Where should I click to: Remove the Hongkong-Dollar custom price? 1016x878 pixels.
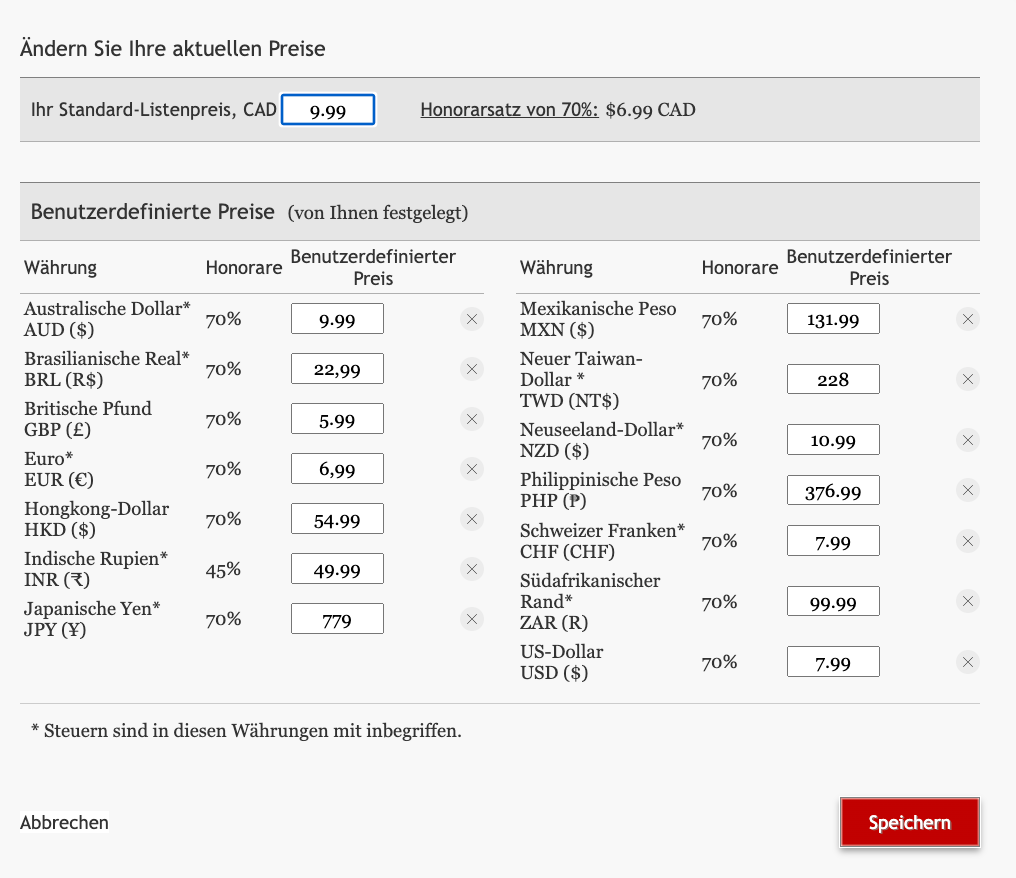[471, 518]
